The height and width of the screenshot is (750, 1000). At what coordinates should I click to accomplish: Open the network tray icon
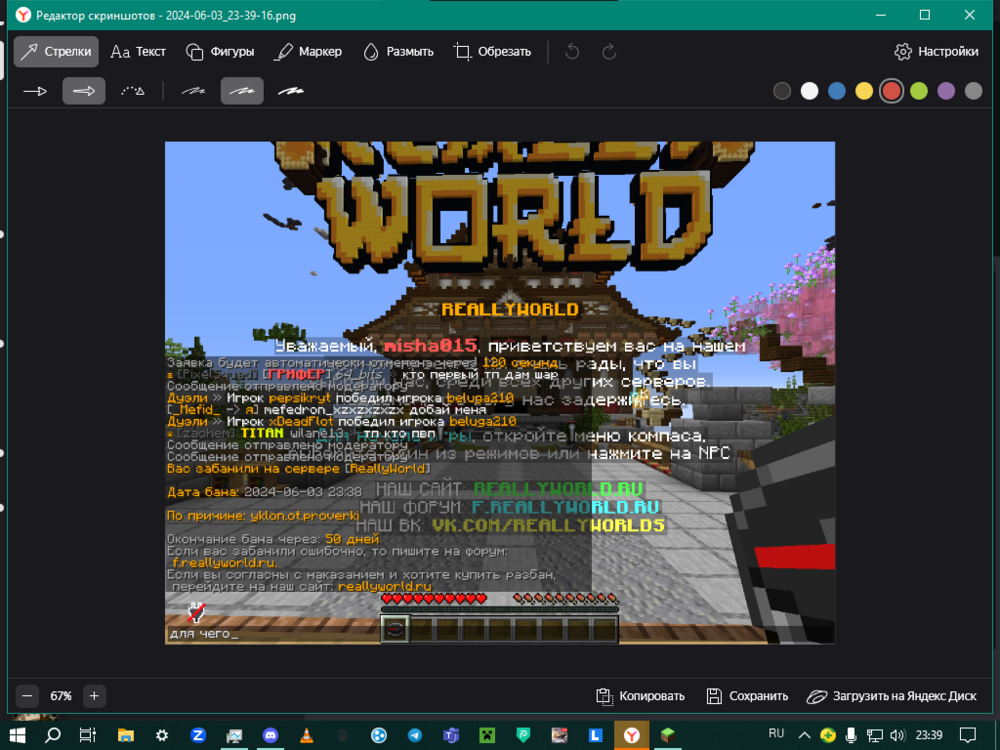874,735
